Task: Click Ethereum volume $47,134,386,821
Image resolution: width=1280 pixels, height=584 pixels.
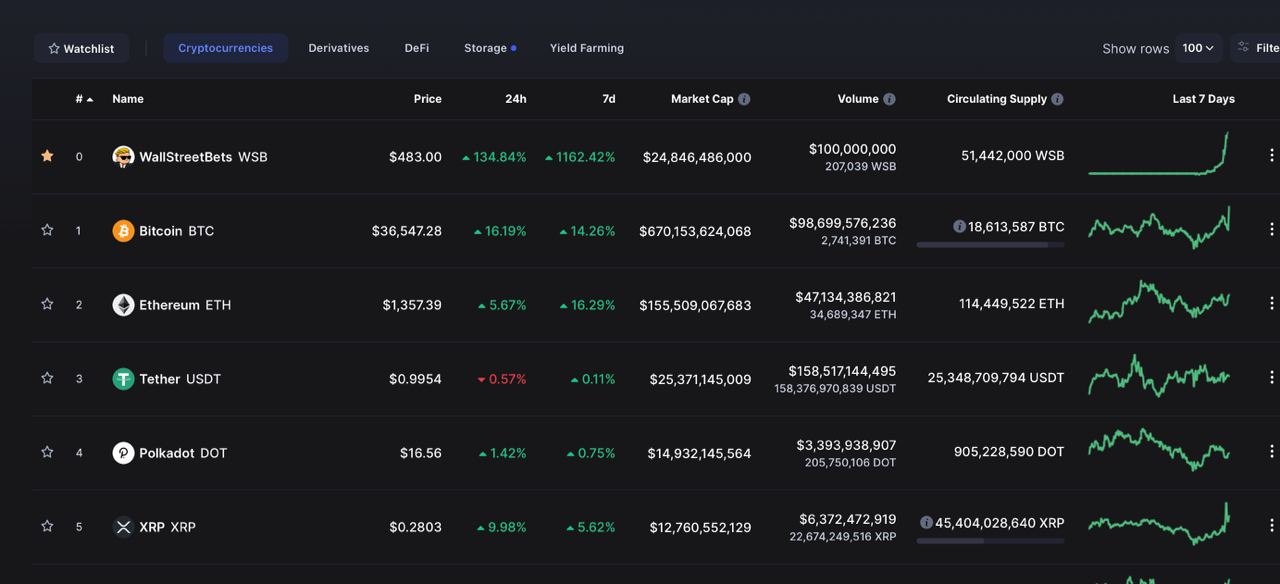Action: [846, 297]
